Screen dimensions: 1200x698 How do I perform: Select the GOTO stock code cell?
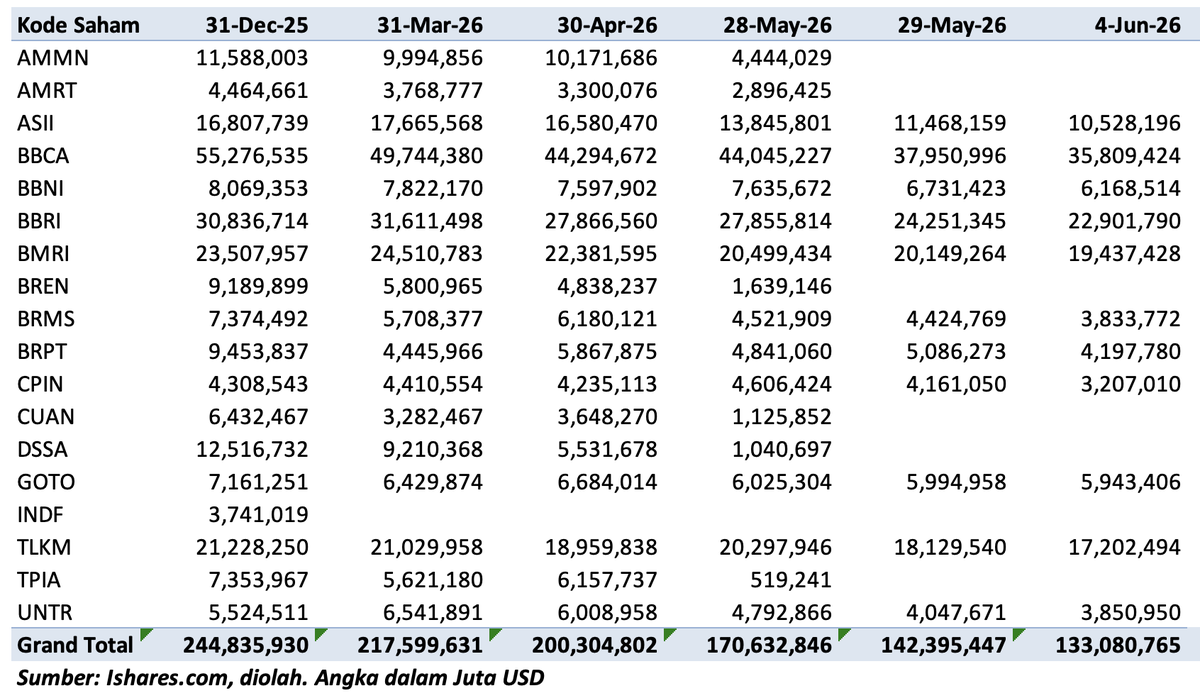pos(48,482)
